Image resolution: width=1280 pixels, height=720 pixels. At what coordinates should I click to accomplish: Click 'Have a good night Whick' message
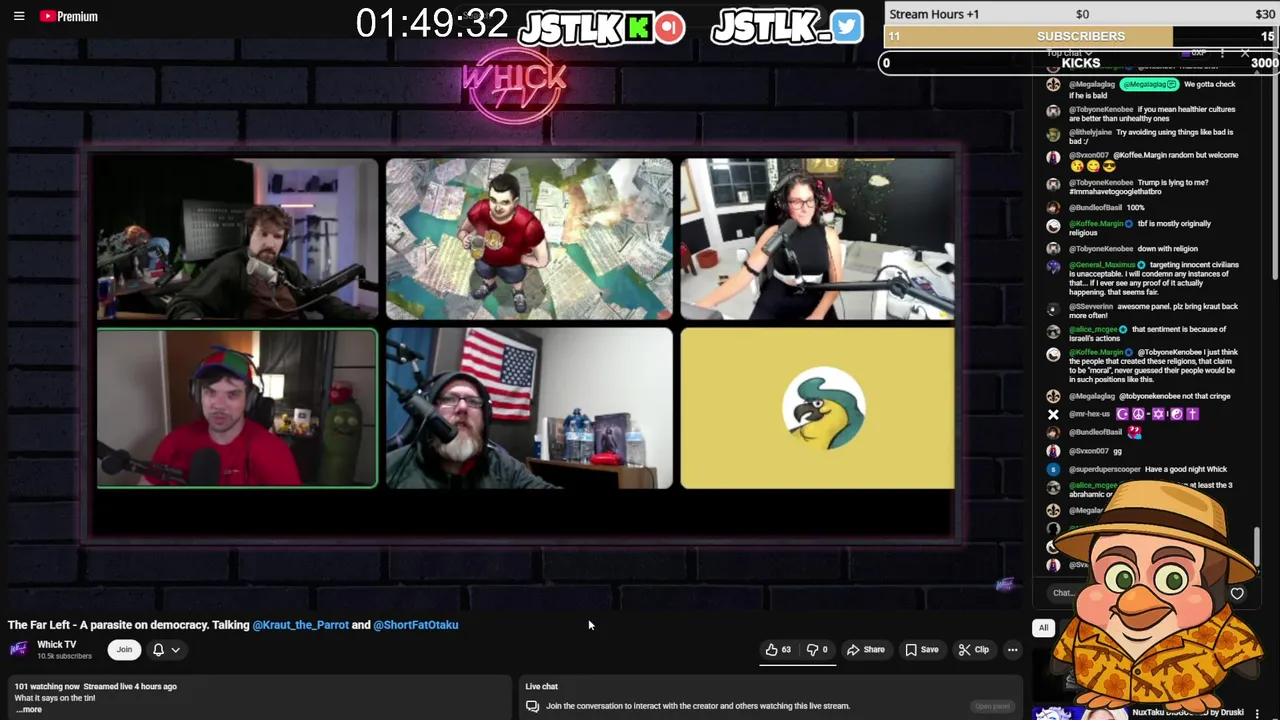[1186, 469]
